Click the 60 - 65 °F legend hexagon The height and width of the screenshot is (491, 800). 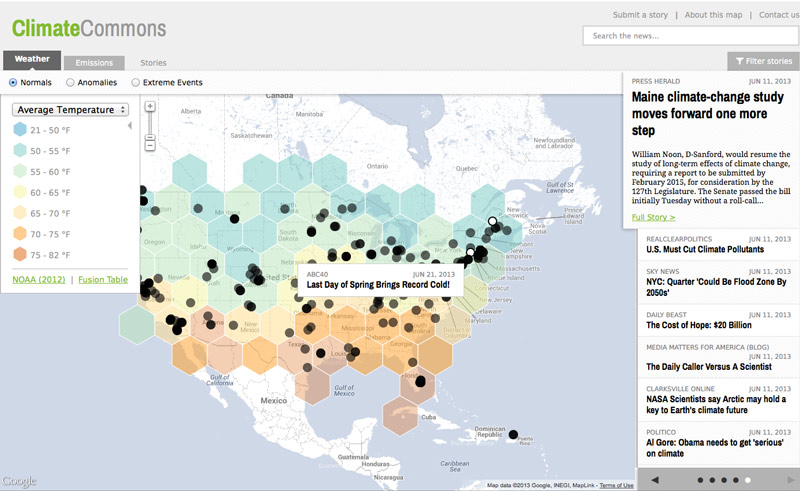click(20, 192)
